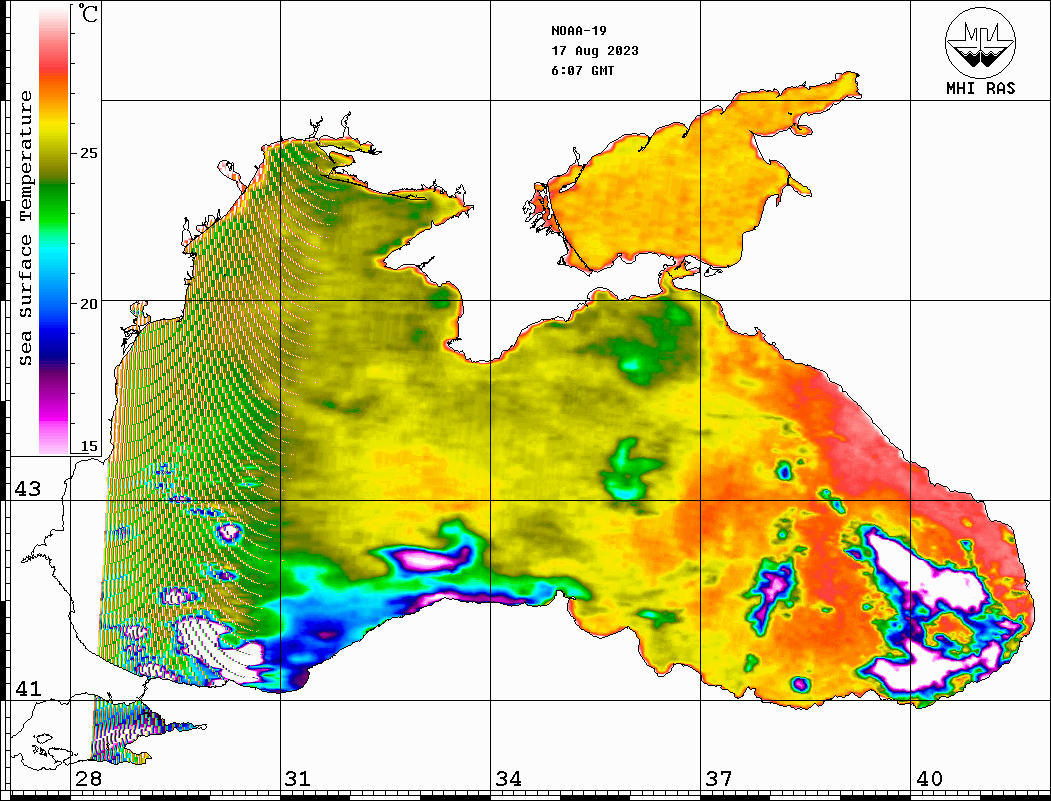
Task: Click the "MHI RAS" caption text
Action: pyautogui.click(x=980, y=88)
